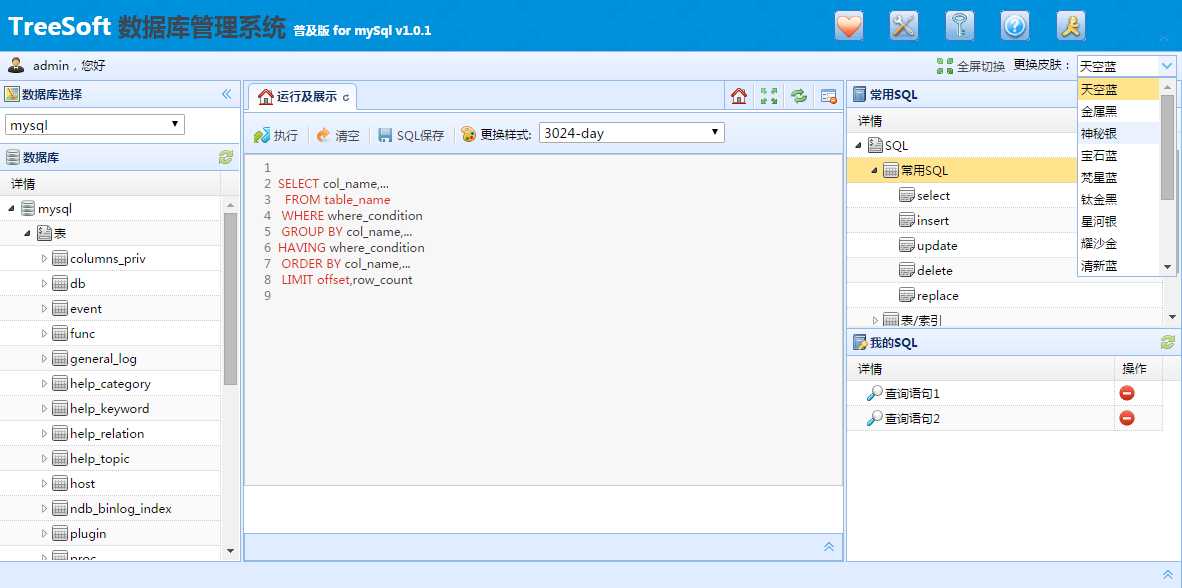1182x588 pixels.
Task: Insert the insert SQL template
Action: (x=932, y=221)
